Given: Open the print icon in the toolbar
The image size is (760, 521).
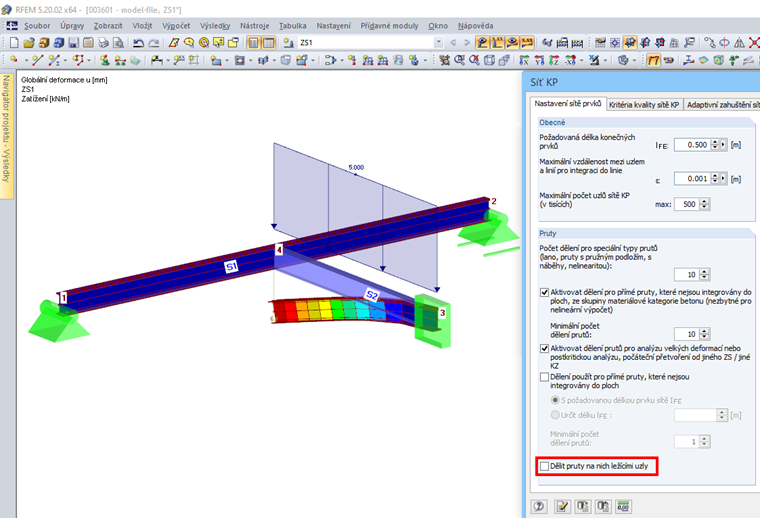Looking at the screenshot, I should pyautogui.click(x=103, y=43).
